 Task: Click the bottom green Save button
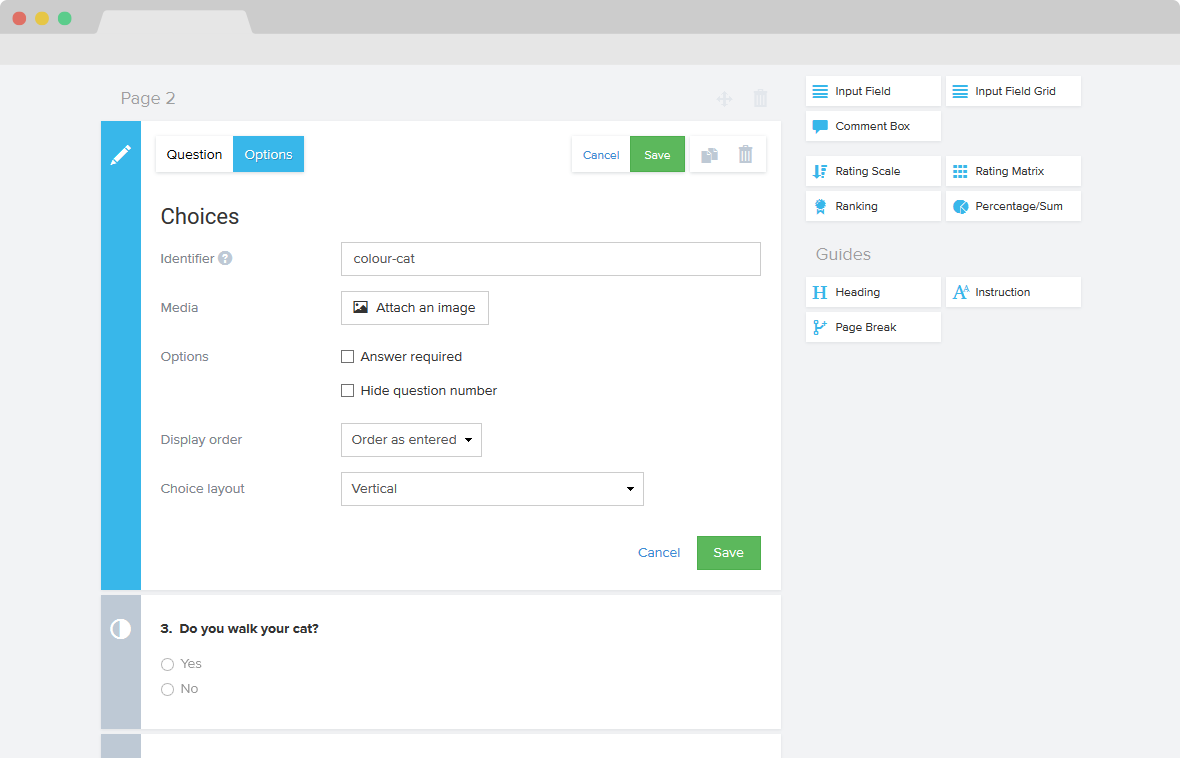(x=728, y=553)
